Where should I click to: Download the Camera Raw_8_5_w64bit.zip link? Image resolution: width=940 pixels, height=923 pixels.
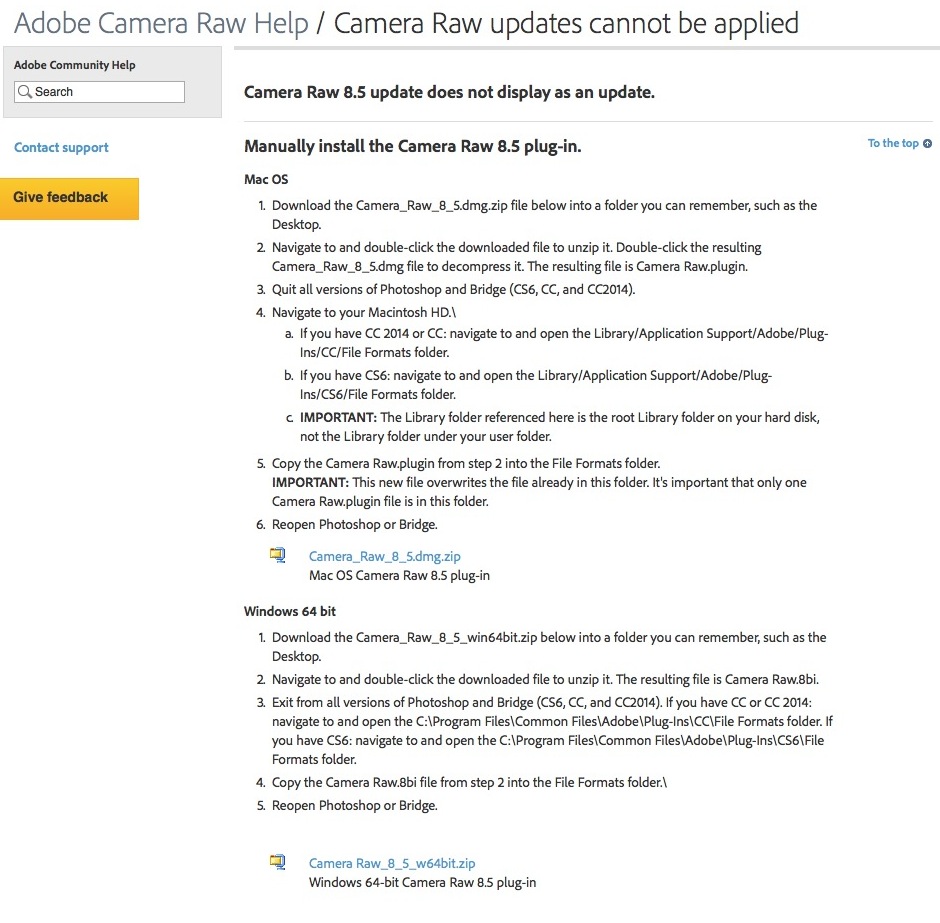click(392, 863)
